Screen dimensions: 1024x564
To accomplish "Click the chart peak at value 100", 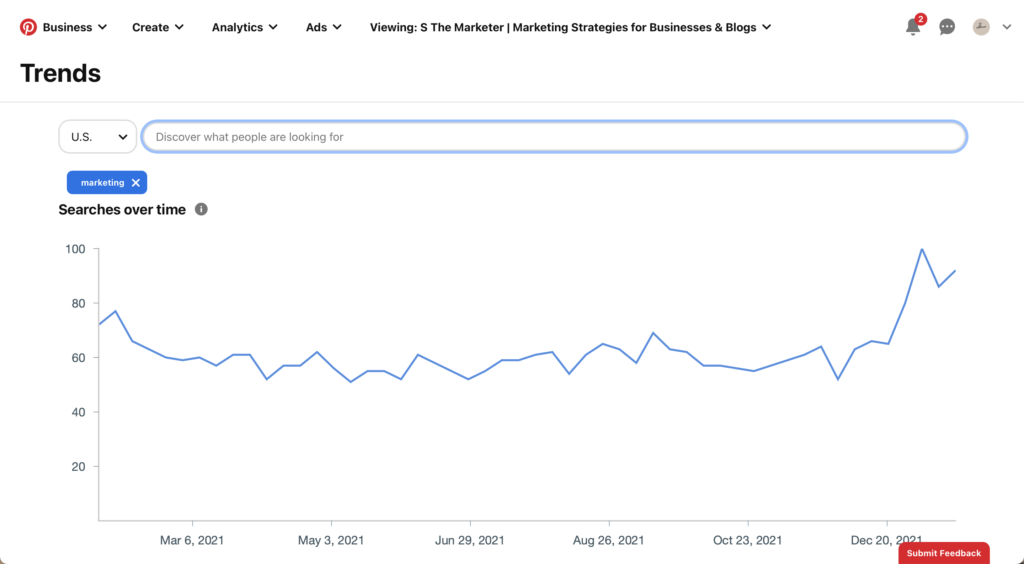I will coord(921,249).
